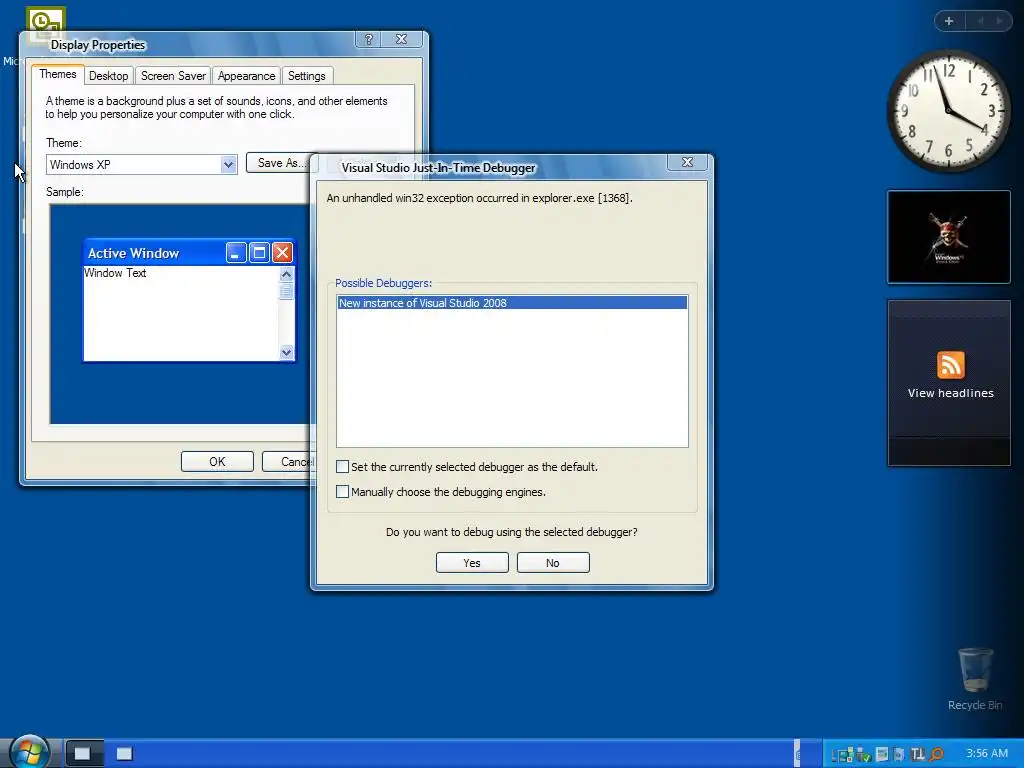Click the TL tray icon
The height and width of the screenshot is (768, 1024).
(x=918, y=754)
